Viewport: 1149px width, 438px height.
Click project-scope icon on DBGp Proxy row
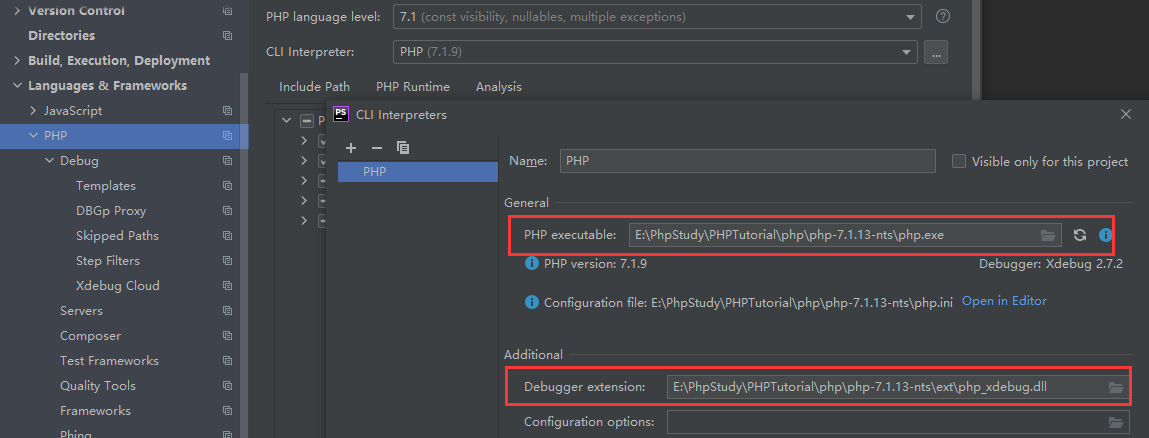tap(228, 211)
